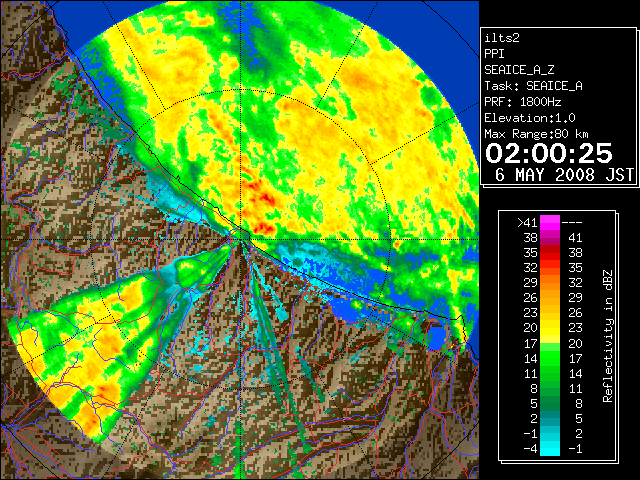Viewport: 640px width, 480px height.
Task: Click the 'Task: SEAICE_A' line
Action: click(533, 86)
